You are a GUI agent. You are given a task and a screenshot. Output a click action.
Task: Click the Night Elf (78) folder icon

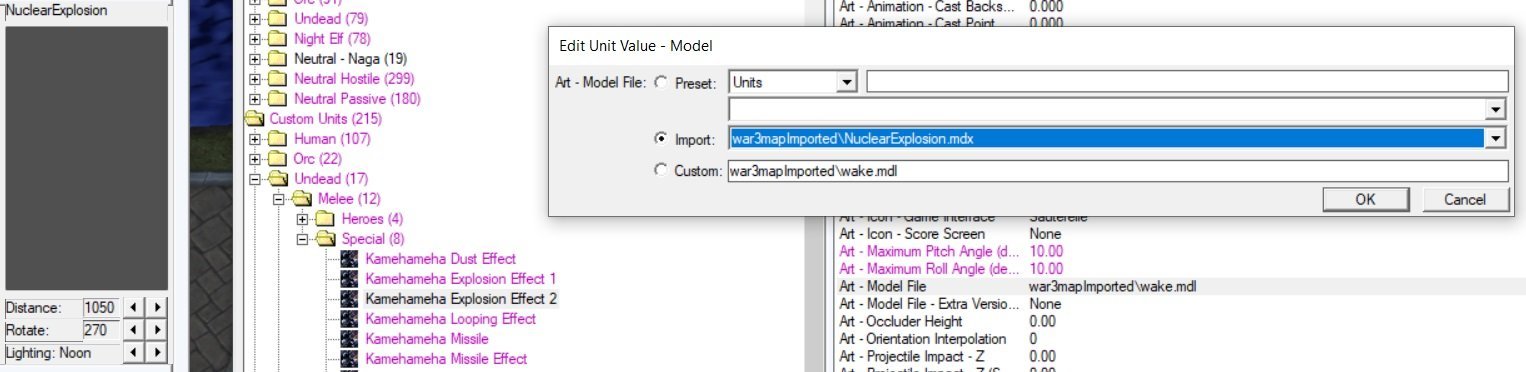click(278, 39)
